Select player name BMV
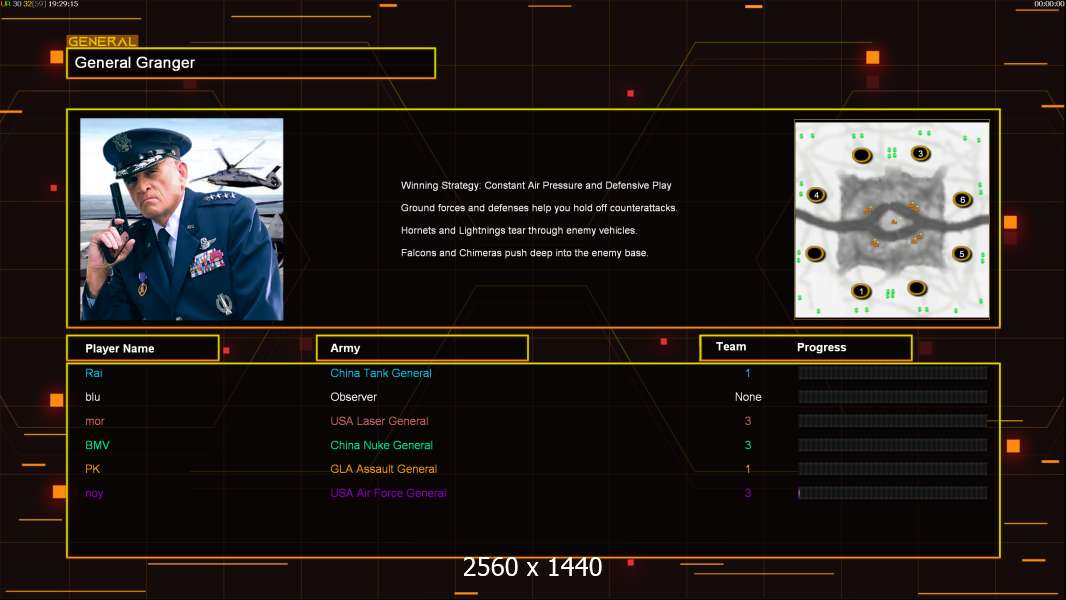This screenshot has height=600, width=1066. pyautogui.click(x=97, y=445)
